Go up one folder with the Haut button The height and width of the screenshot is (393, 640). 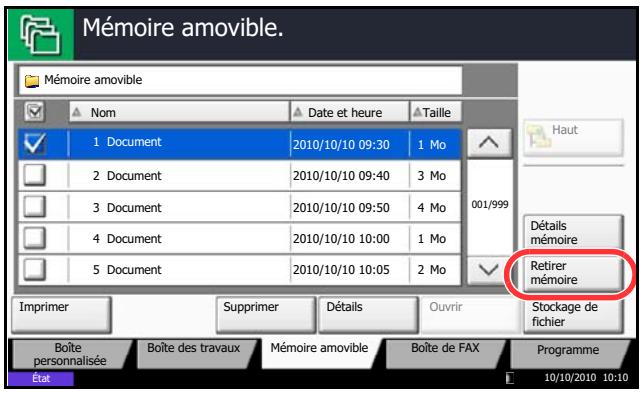click(x=573, y=138)
